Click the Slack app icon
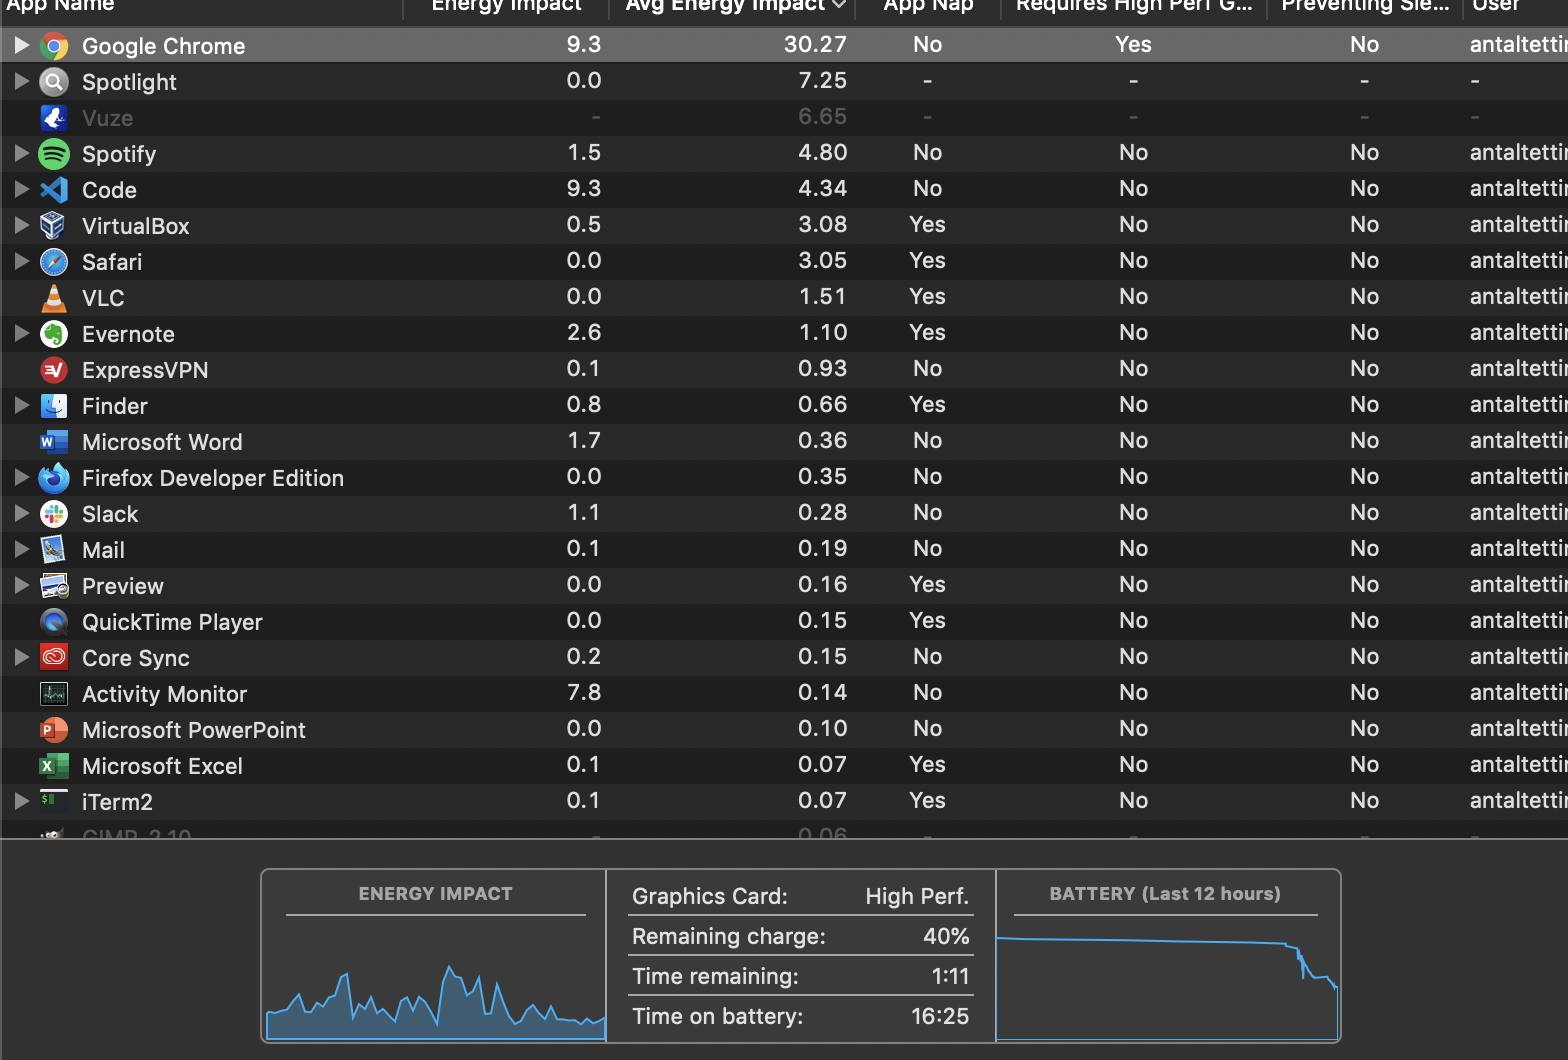This screenshot has width=1568, height=1060. pyautogui.click(x=54, y=514)
